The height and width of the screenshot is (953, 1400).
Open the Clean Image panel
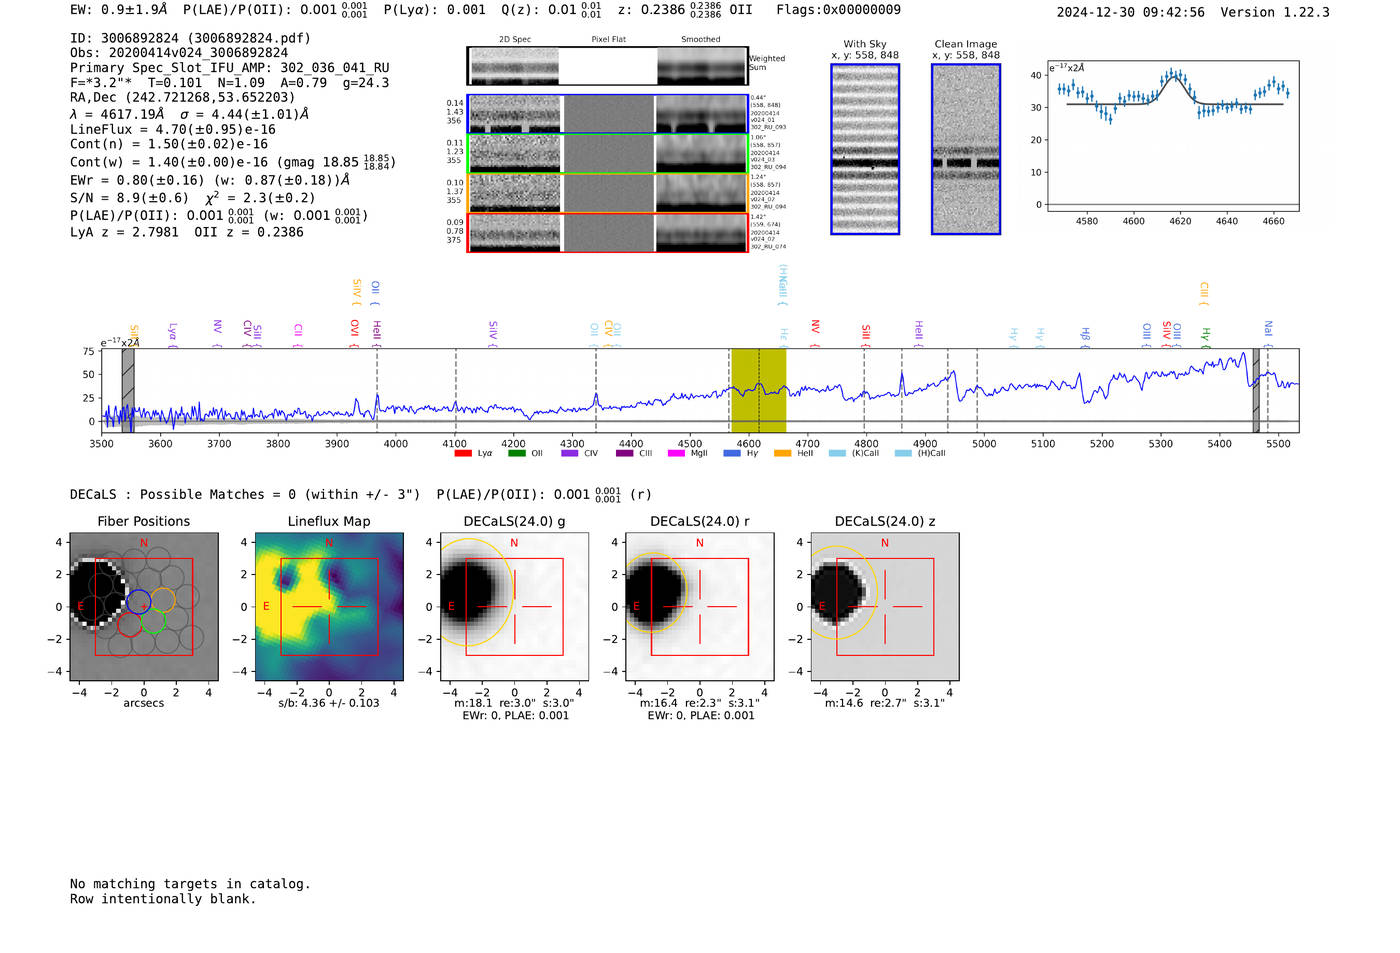tap(966, 149)
